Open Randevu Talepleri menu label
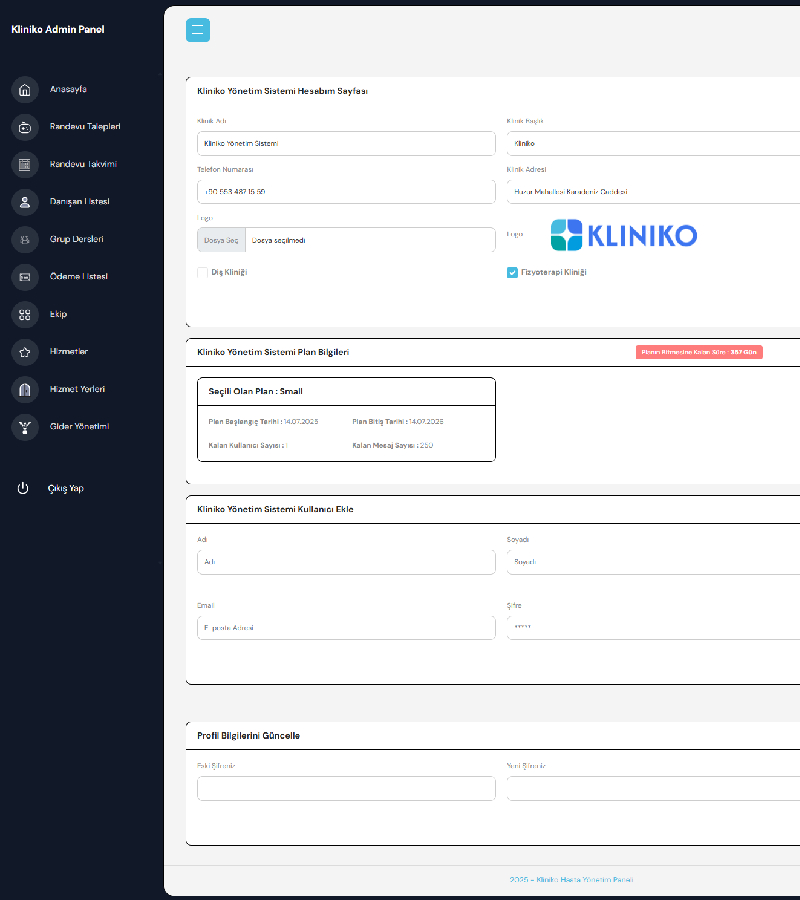Screen dimensions: 800x900 pos(85,127)
